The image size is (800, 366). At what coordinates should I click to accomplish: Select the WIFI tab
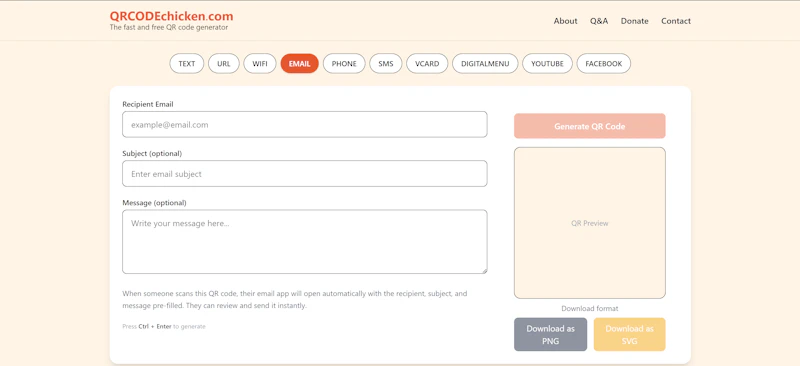pos(260,64)
